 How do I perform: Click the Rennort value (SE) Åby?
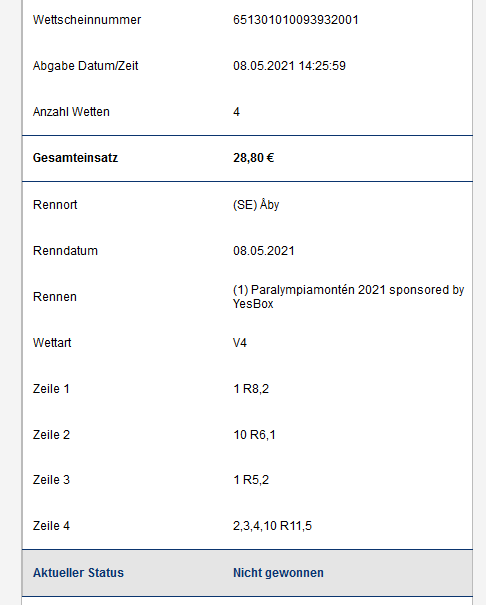pyautogui.click(x=256, y=204)
